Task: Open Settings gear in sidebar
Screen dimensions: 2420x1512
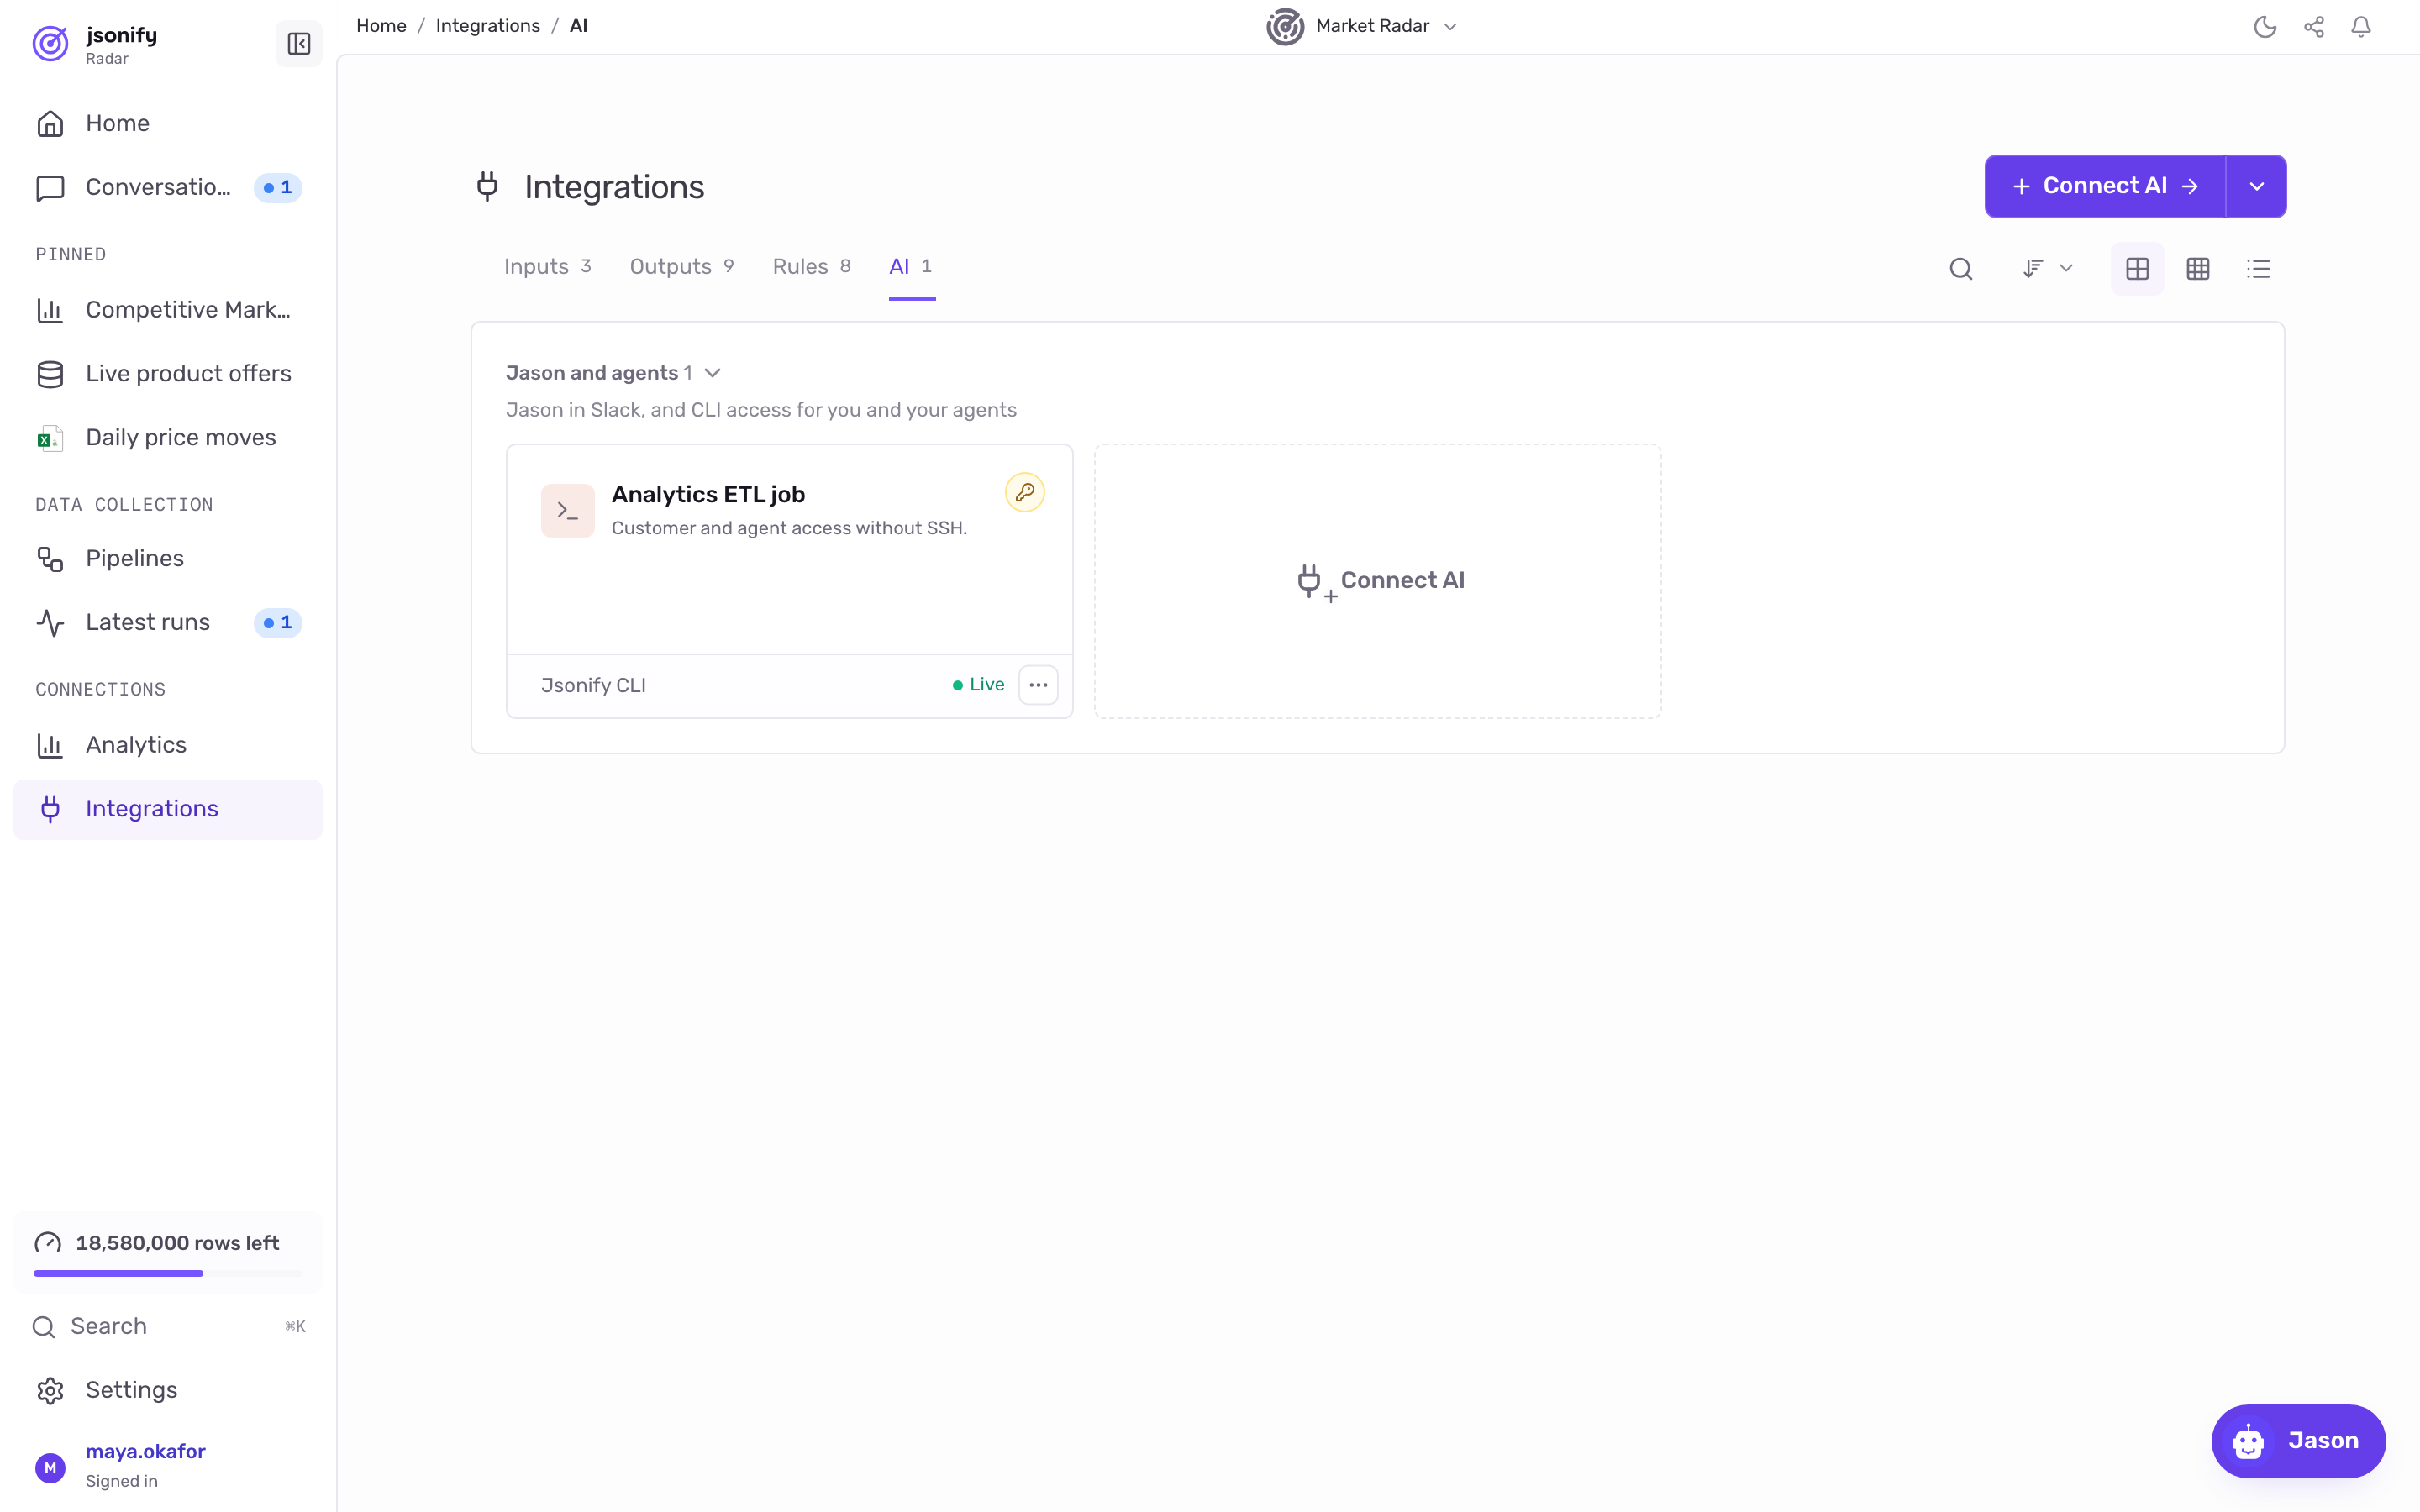Action: [x=168, y=1390]
